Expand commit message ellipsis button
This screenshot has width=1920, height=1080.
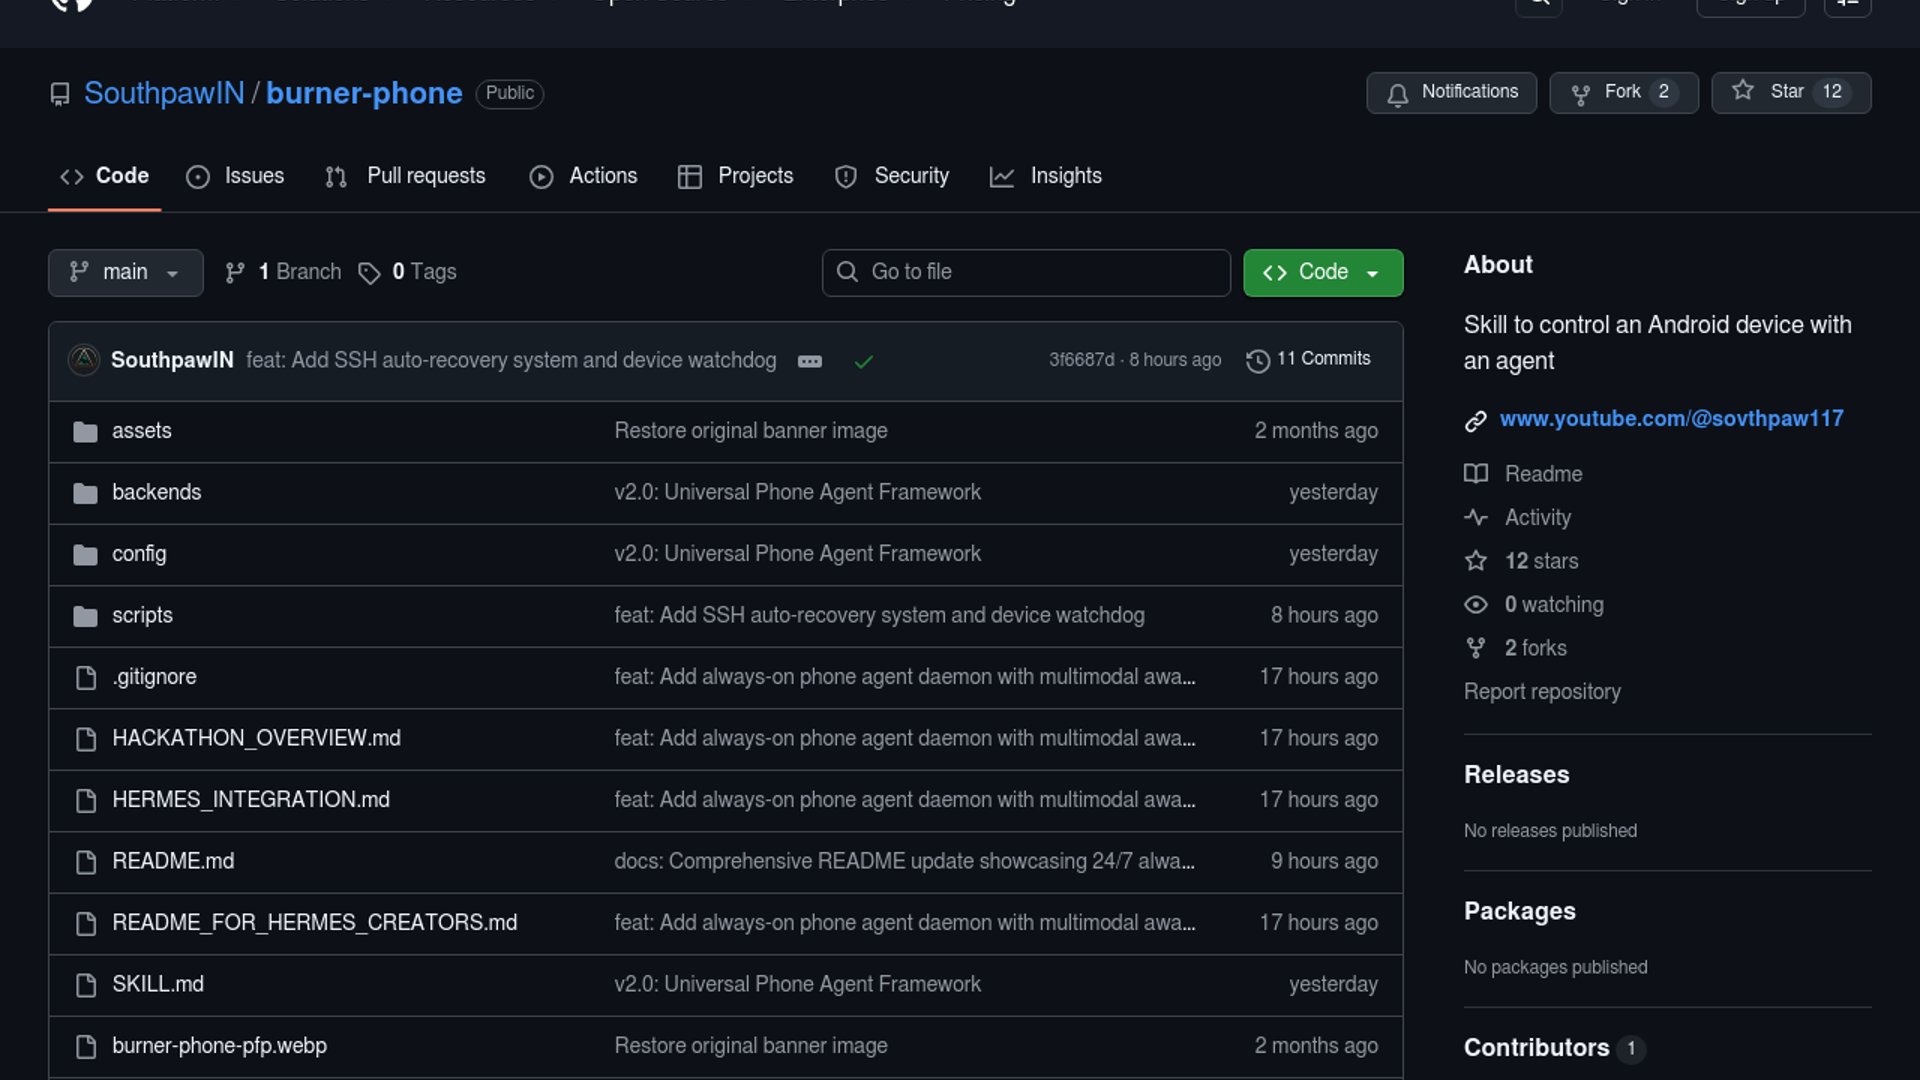click(810, 361)
